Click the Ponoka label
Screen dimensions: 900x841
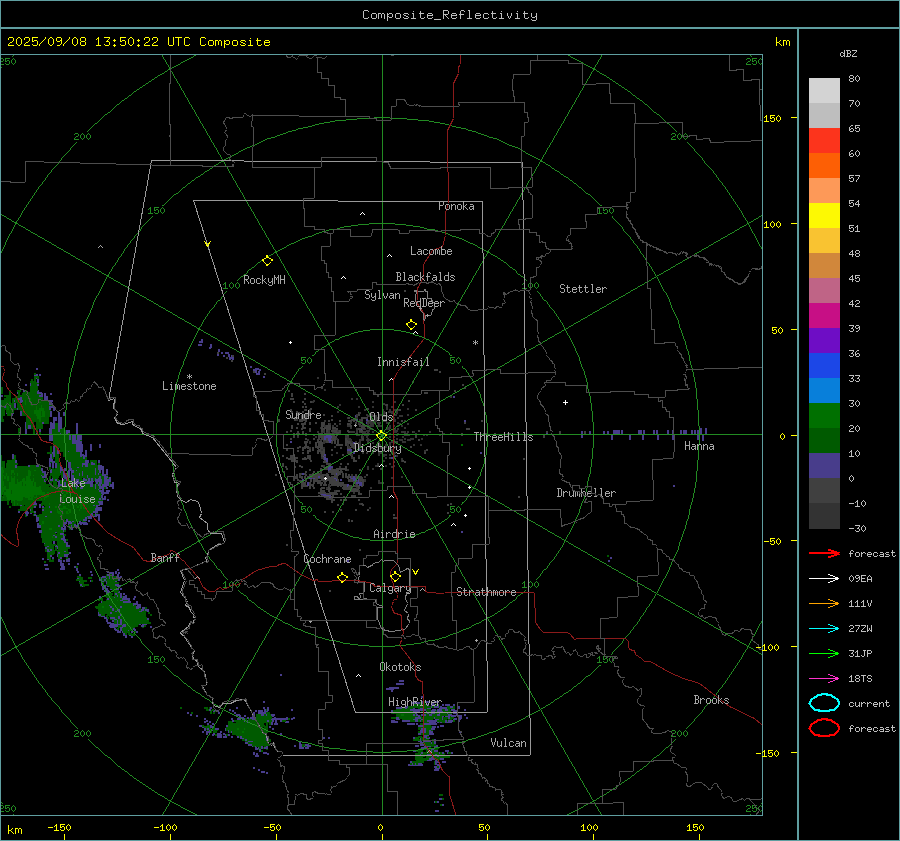[456, 206]
